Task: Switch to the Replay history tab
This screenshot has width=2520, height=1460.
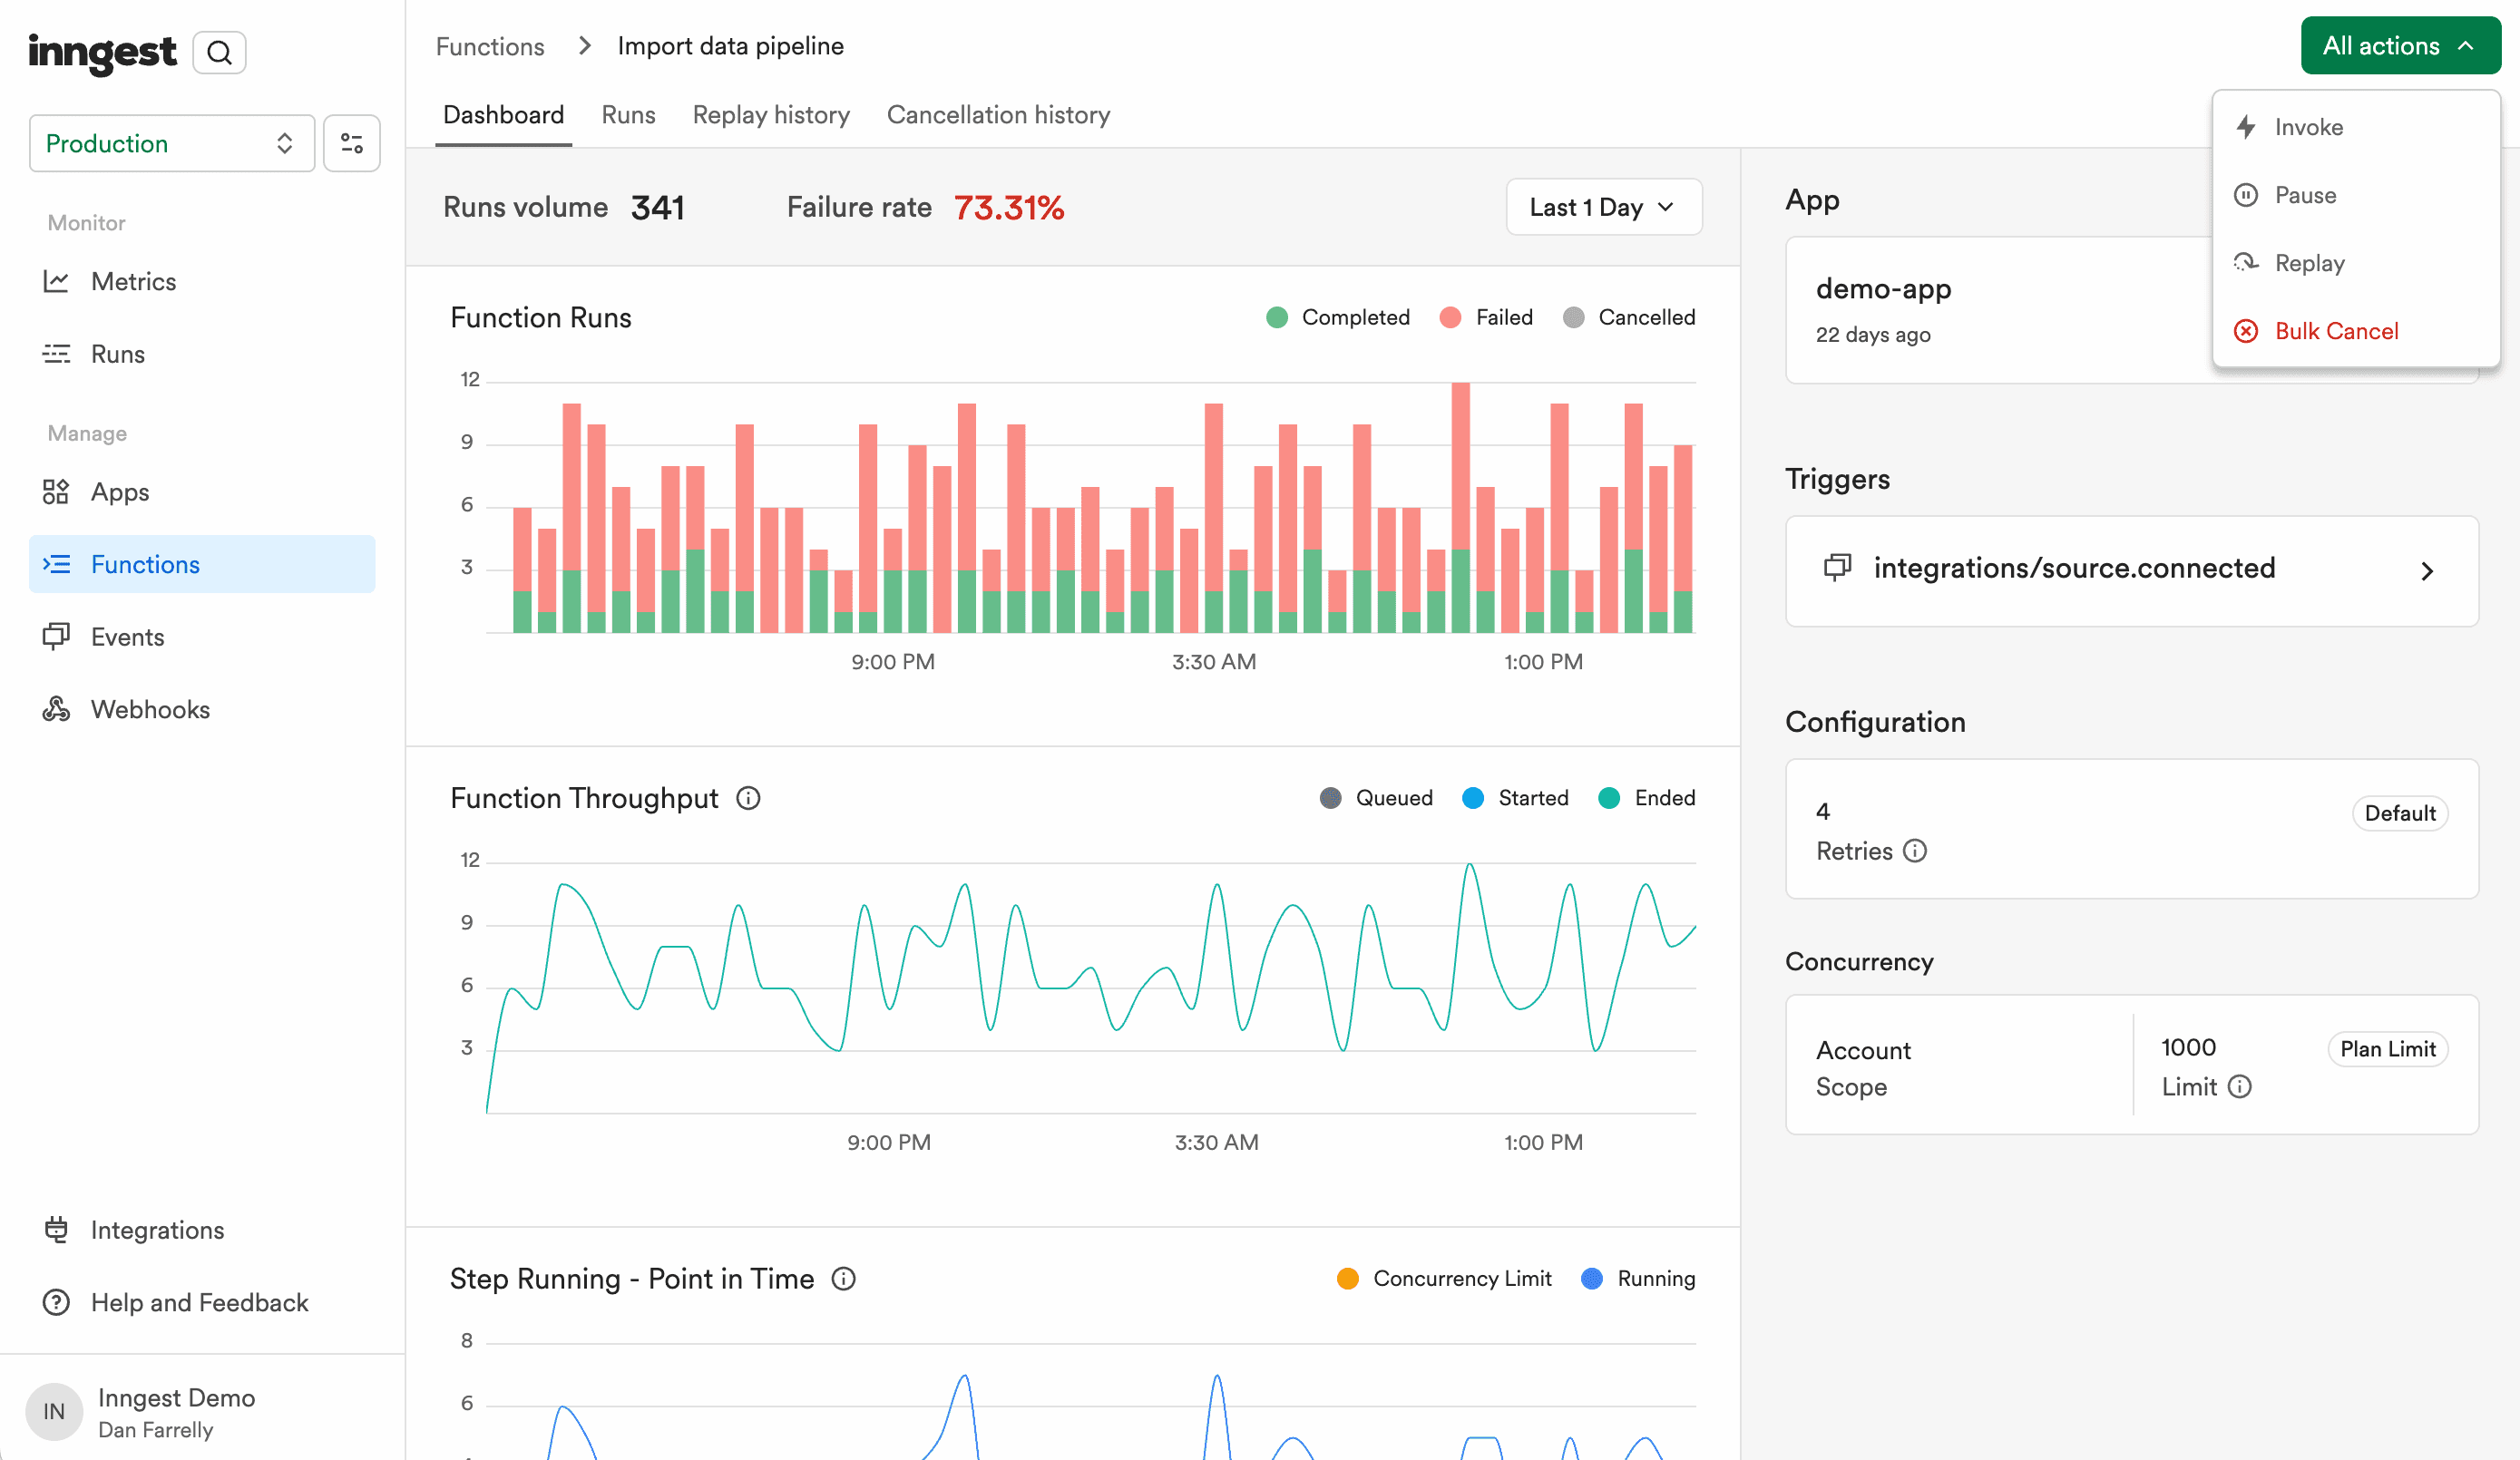Action: click(771, 115)
